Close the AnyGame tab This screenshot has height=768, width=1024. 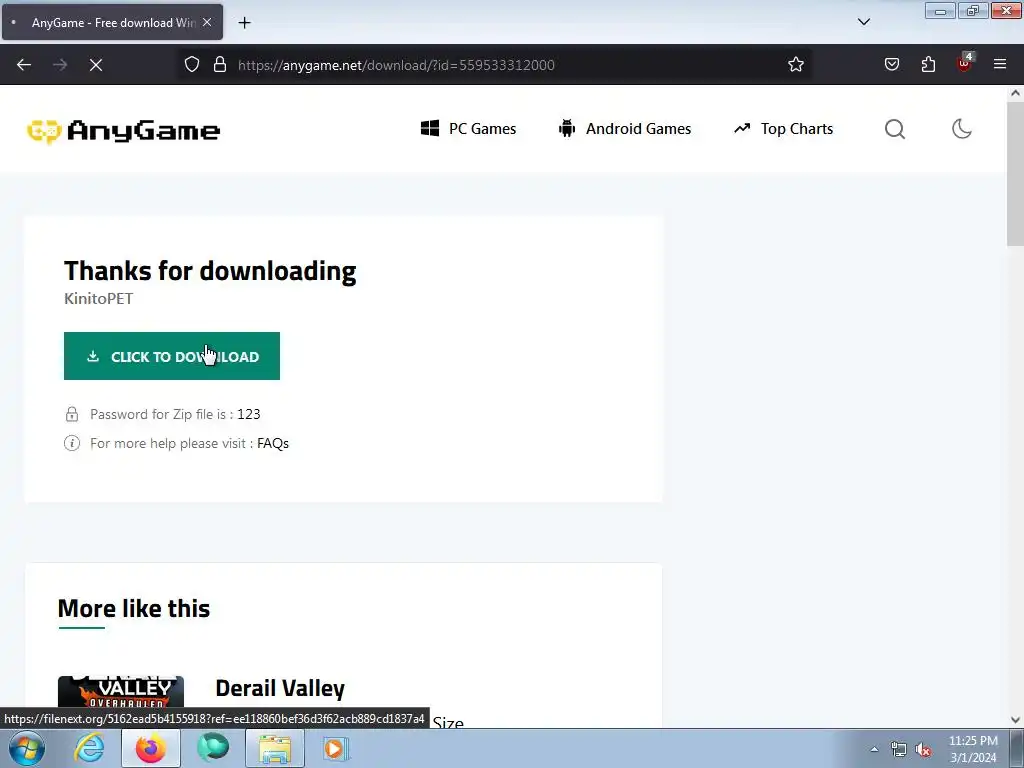(207, 22)
